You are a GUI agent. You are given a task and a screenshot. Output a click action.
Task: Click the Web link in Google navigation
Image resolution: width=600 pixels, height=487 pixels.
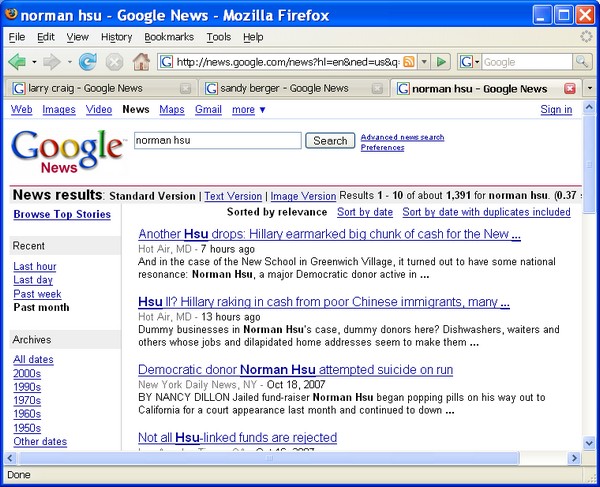(x=21, y=110)
